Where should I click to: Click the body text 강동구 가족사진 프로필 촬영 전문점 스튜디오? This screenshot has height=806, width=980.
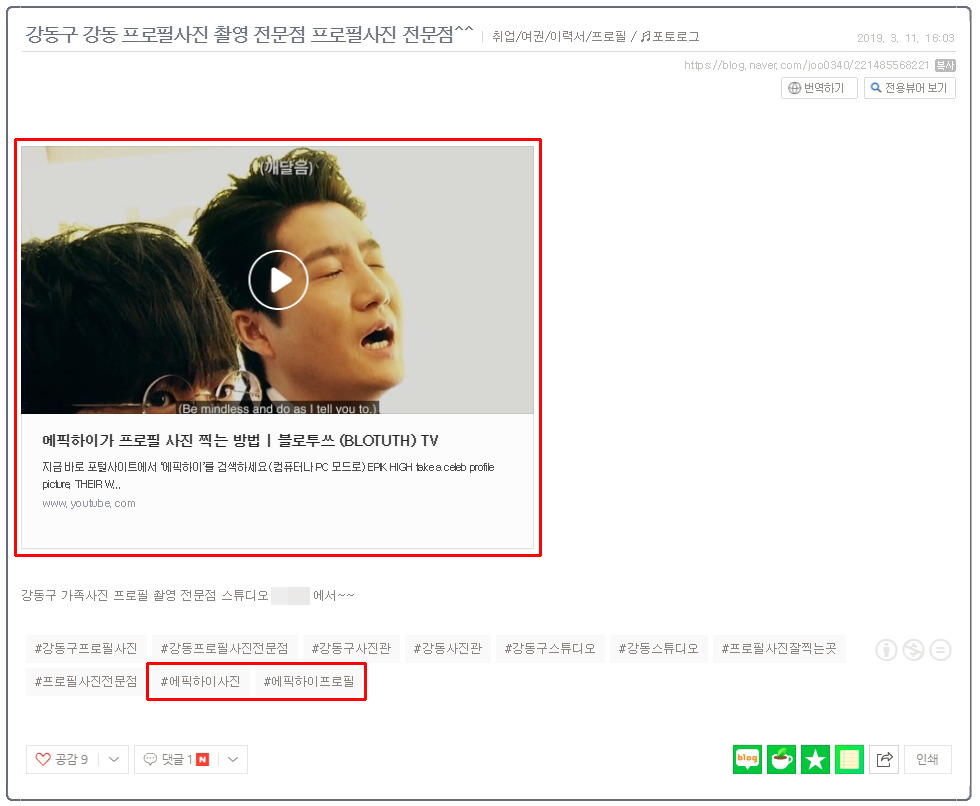(145, 595)
